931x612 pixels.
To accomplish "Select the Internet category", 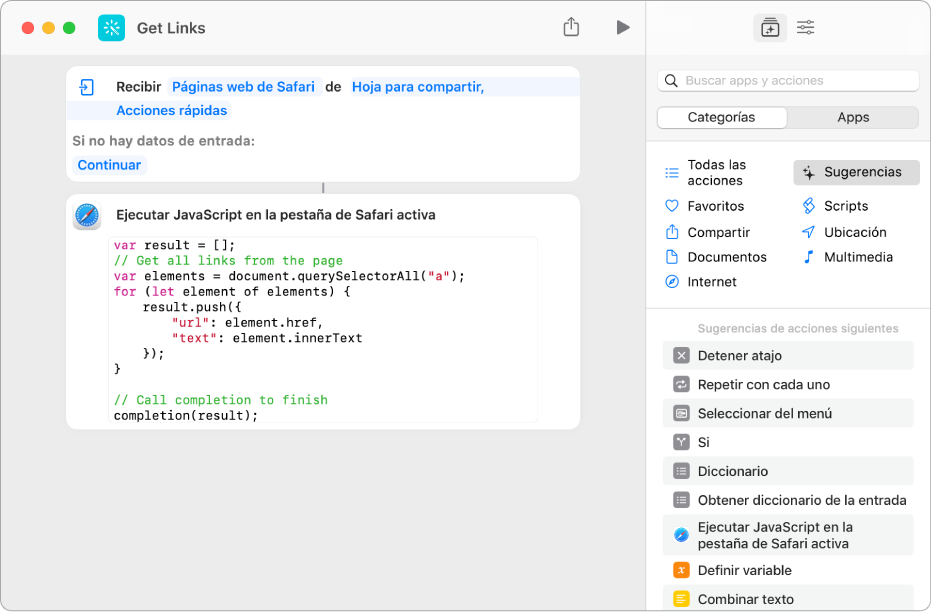I will click(x=710, y=281).
